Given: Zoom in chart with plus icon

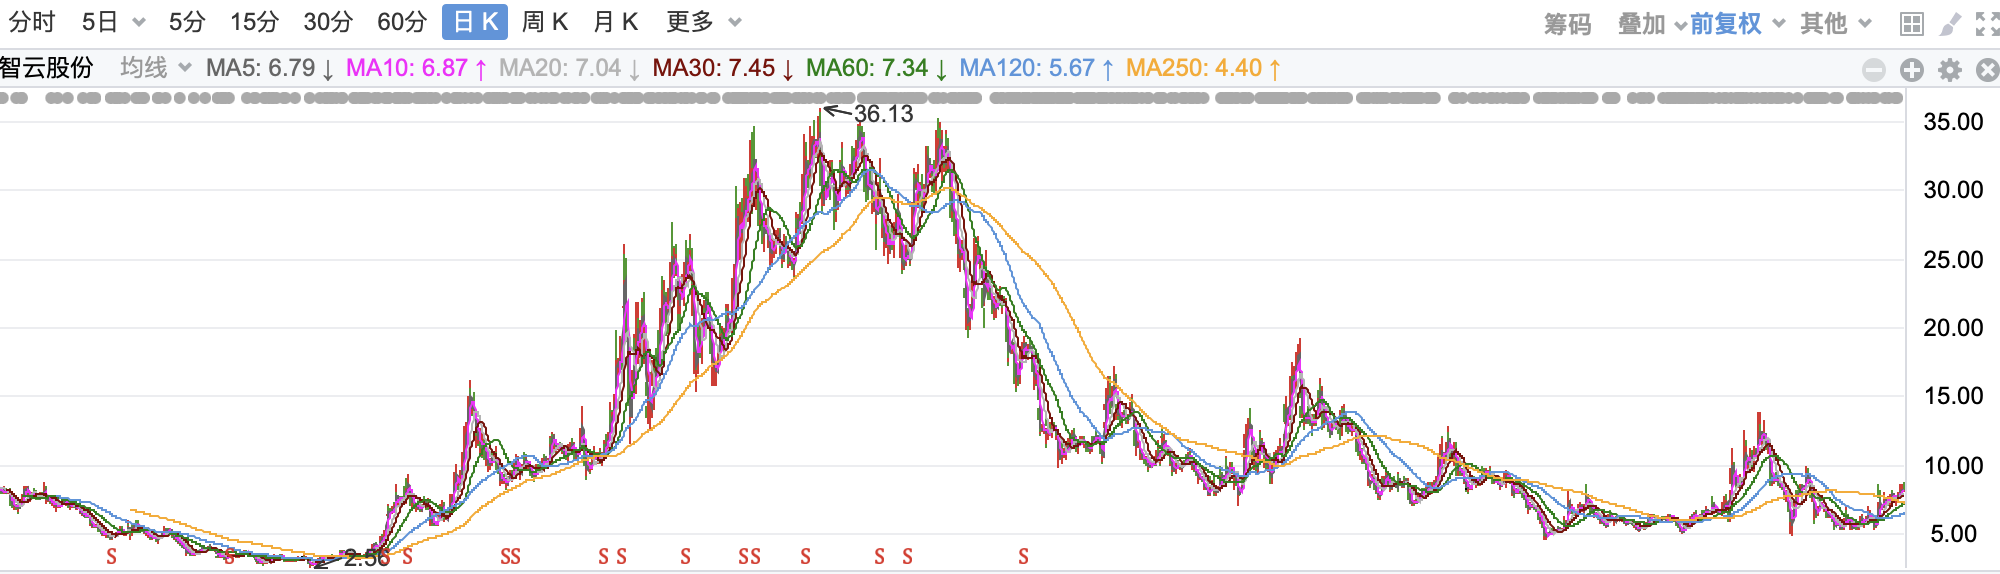Looking at the screenshot, I should (1912, 69).
